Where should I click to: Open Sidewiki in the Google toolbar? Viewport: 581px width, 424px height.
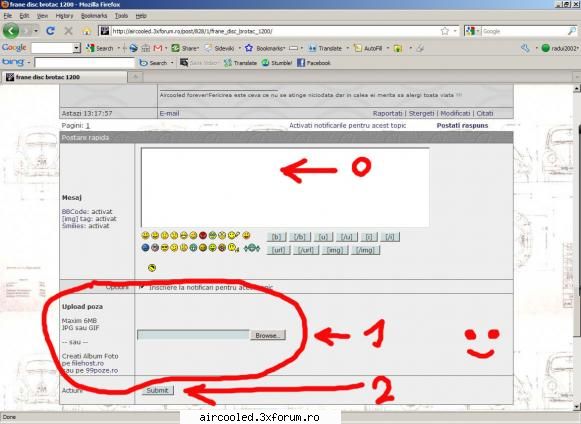219,48
